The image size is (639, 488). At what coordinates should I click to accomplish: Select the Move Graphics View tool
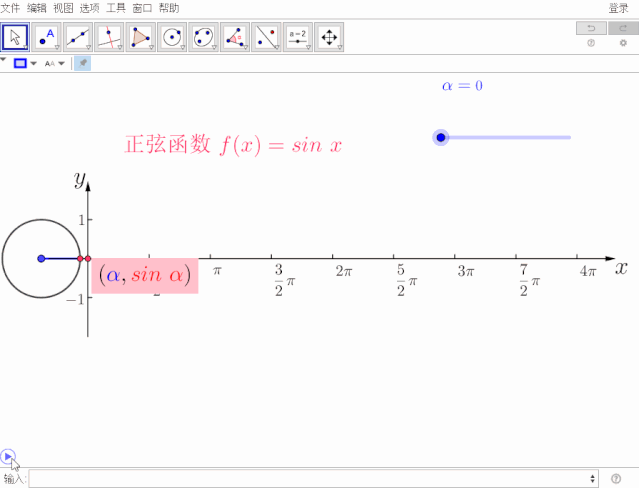pos(329,37)
